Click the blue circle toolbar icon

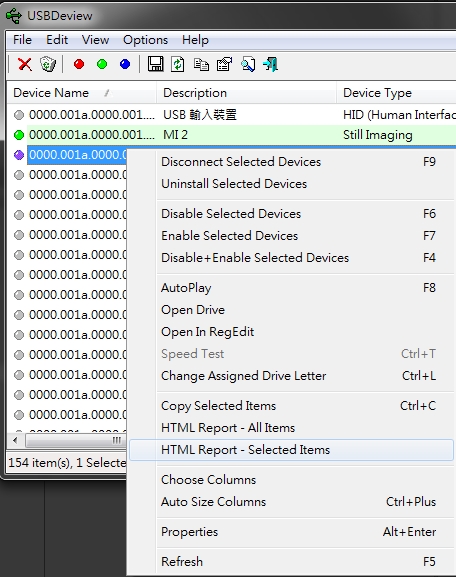coord(125,64)
